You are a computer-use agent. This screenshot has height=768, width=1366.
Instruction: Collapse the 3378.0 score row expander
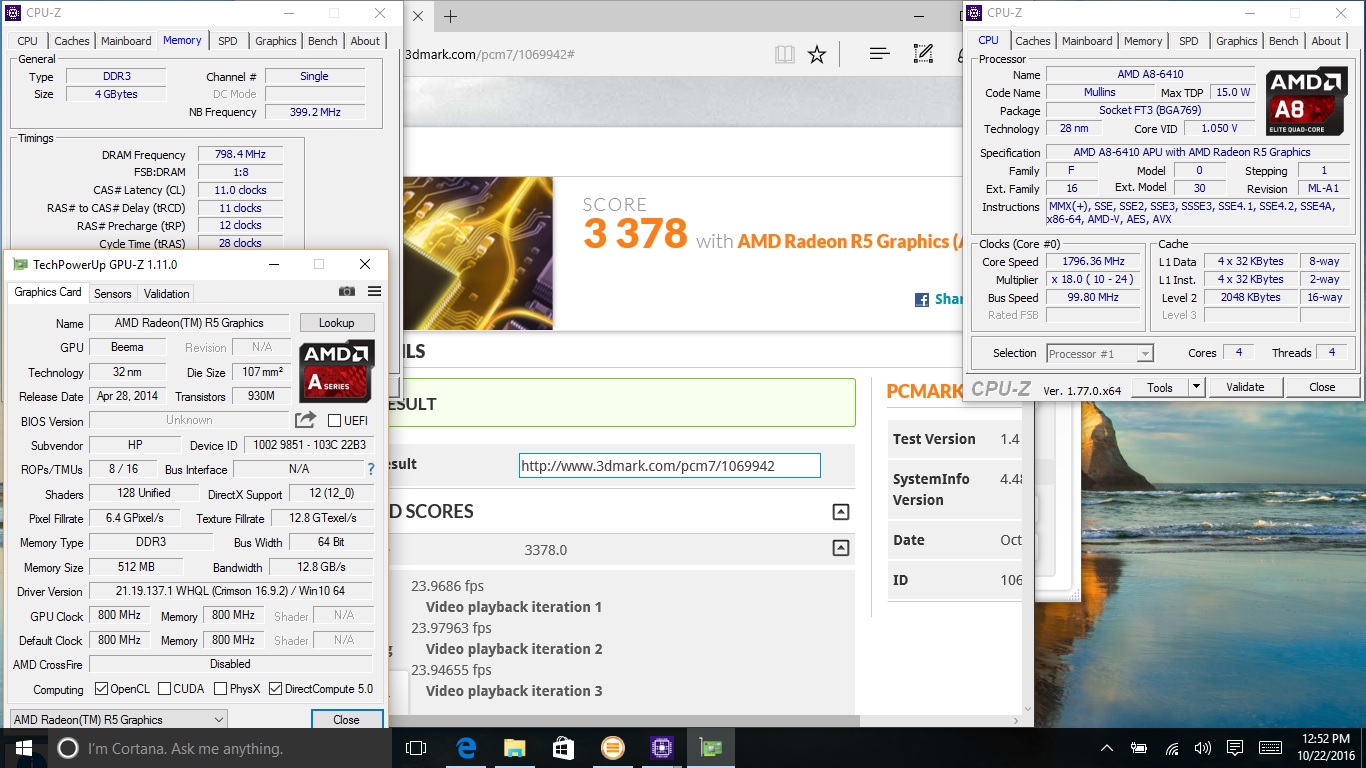pyautogui.click(x=841, y=548)
